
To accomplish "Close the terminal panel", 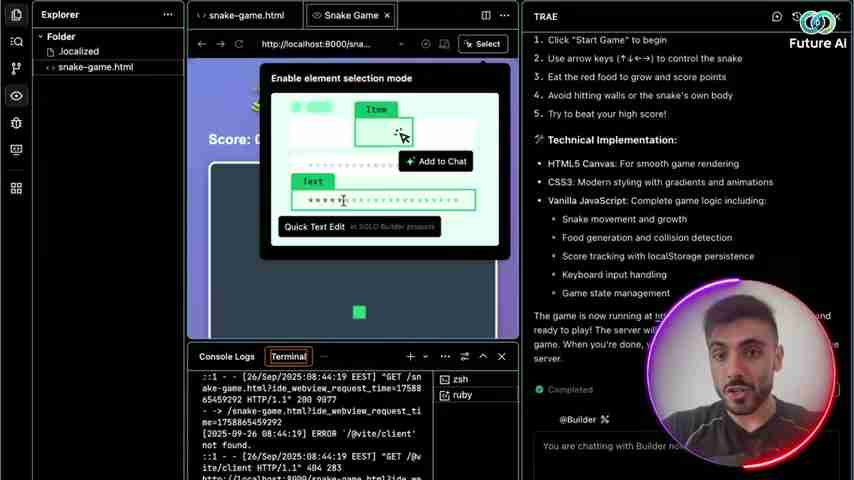I will click(x=502, y=357).
